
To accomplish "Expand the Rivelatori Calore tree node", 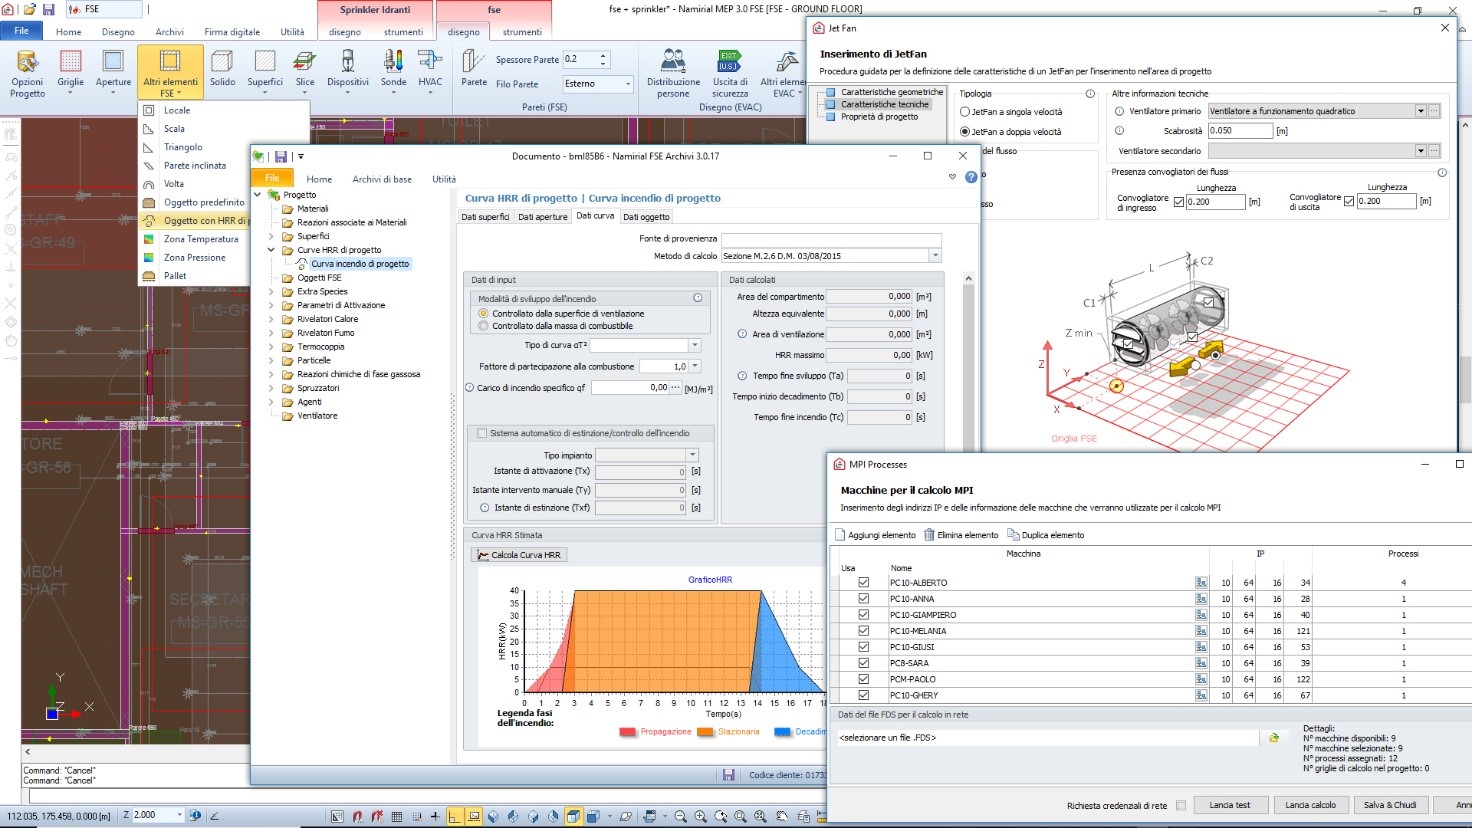I will tap(271, 319).
